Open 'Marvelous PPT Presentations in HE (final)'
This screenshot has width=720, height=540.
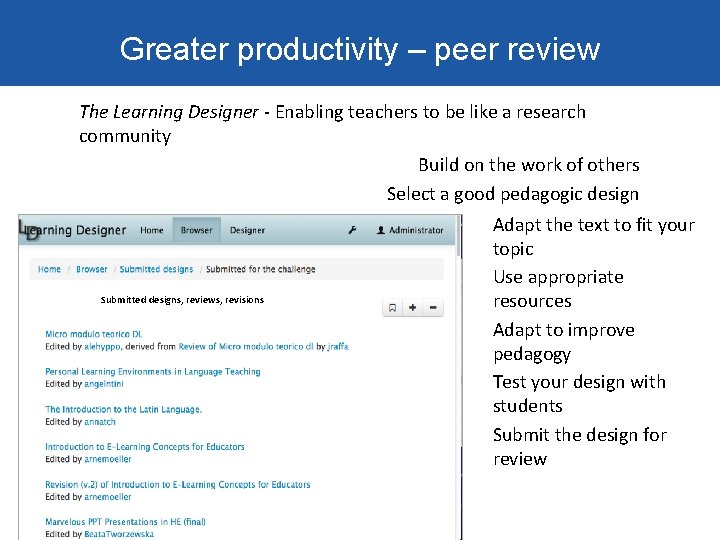point(125,522)
